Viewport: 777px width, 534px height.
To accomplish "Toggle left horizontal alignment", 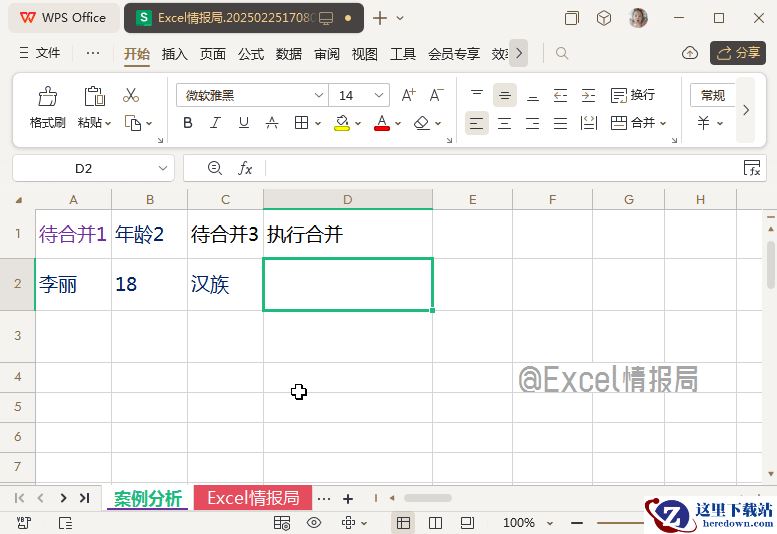I will point(477,123).
